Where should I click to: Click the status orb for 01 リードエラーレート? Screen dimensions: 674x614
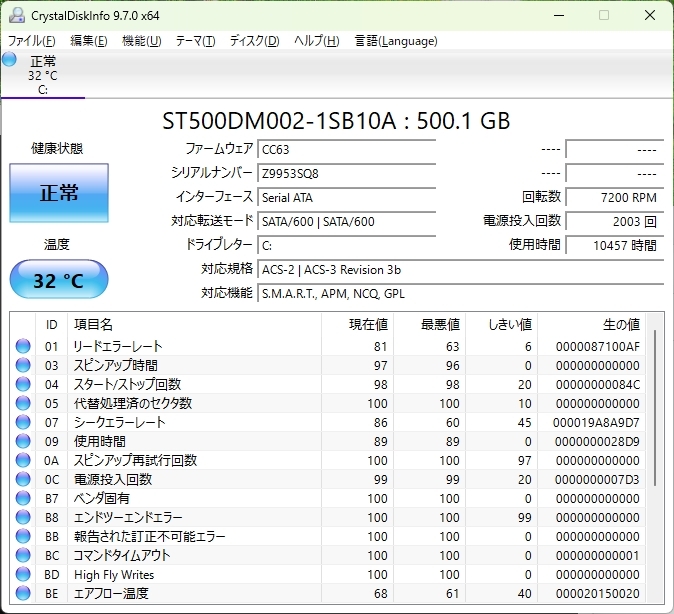pyautogui.click(x=23, y=346)
